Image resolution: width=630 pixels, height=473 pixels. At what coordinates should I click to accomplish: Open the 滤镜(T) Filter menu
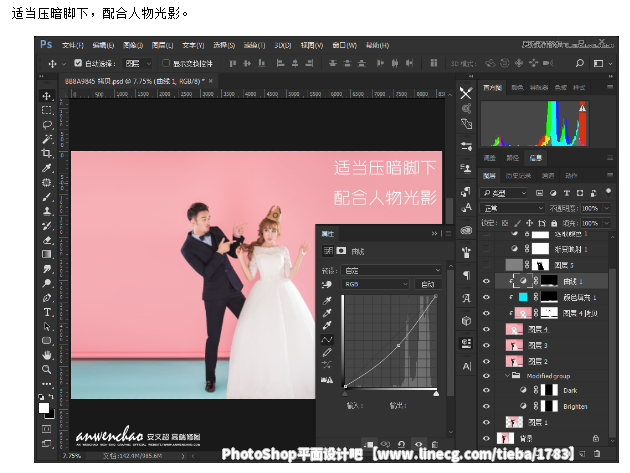pyautogui.click(x=254, y=45)
